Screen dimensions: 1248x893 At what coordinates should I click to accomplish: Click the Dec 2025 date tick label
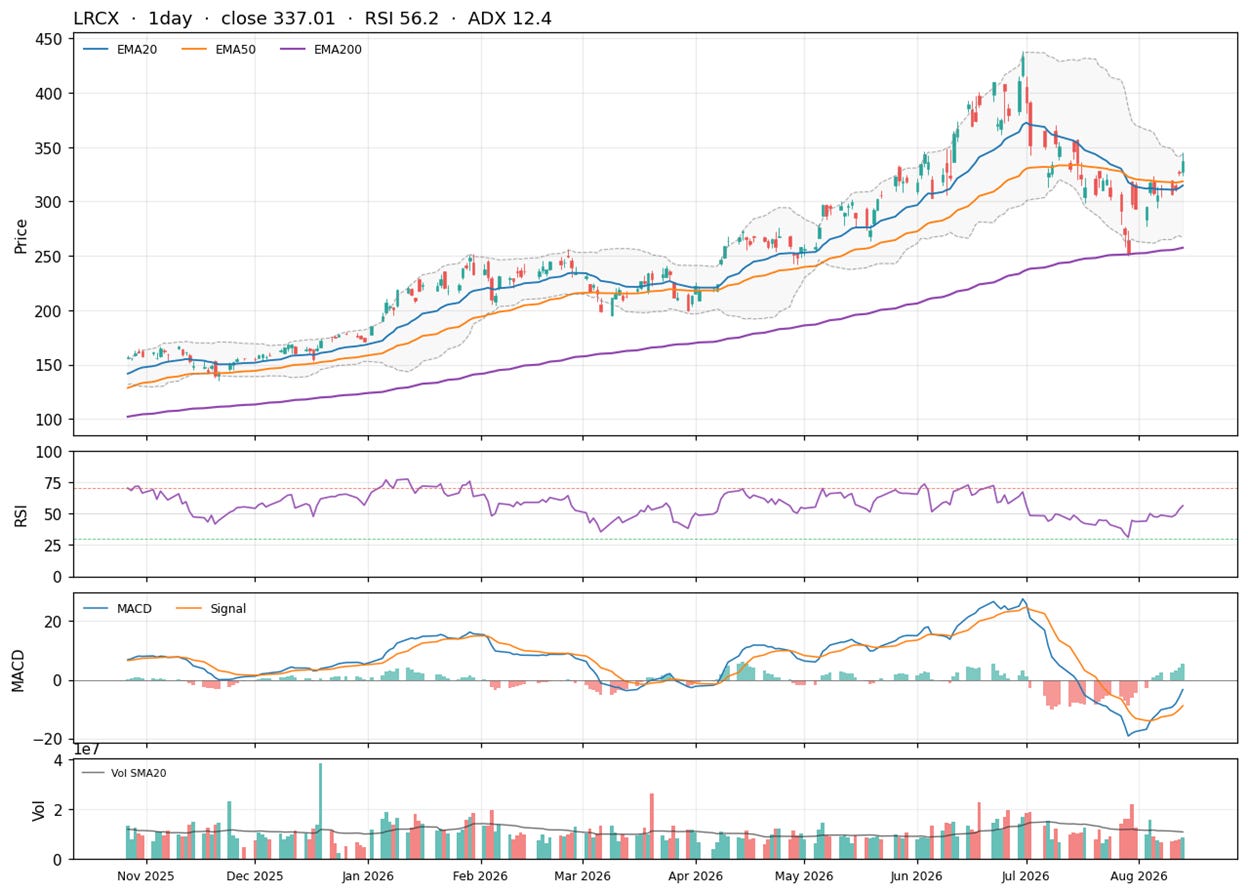click(255, 875)
